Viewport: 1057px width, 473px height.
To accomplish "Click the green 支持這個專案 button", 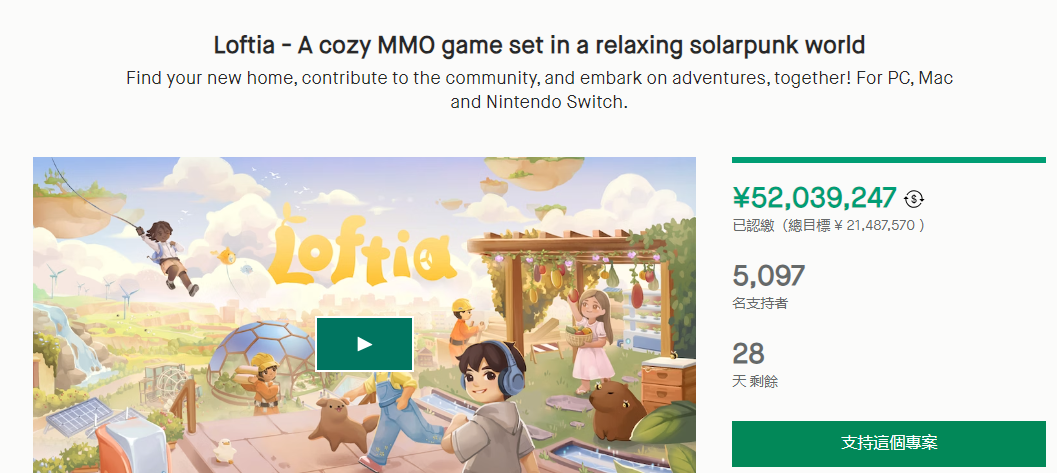I will click(x=888, y=443).
